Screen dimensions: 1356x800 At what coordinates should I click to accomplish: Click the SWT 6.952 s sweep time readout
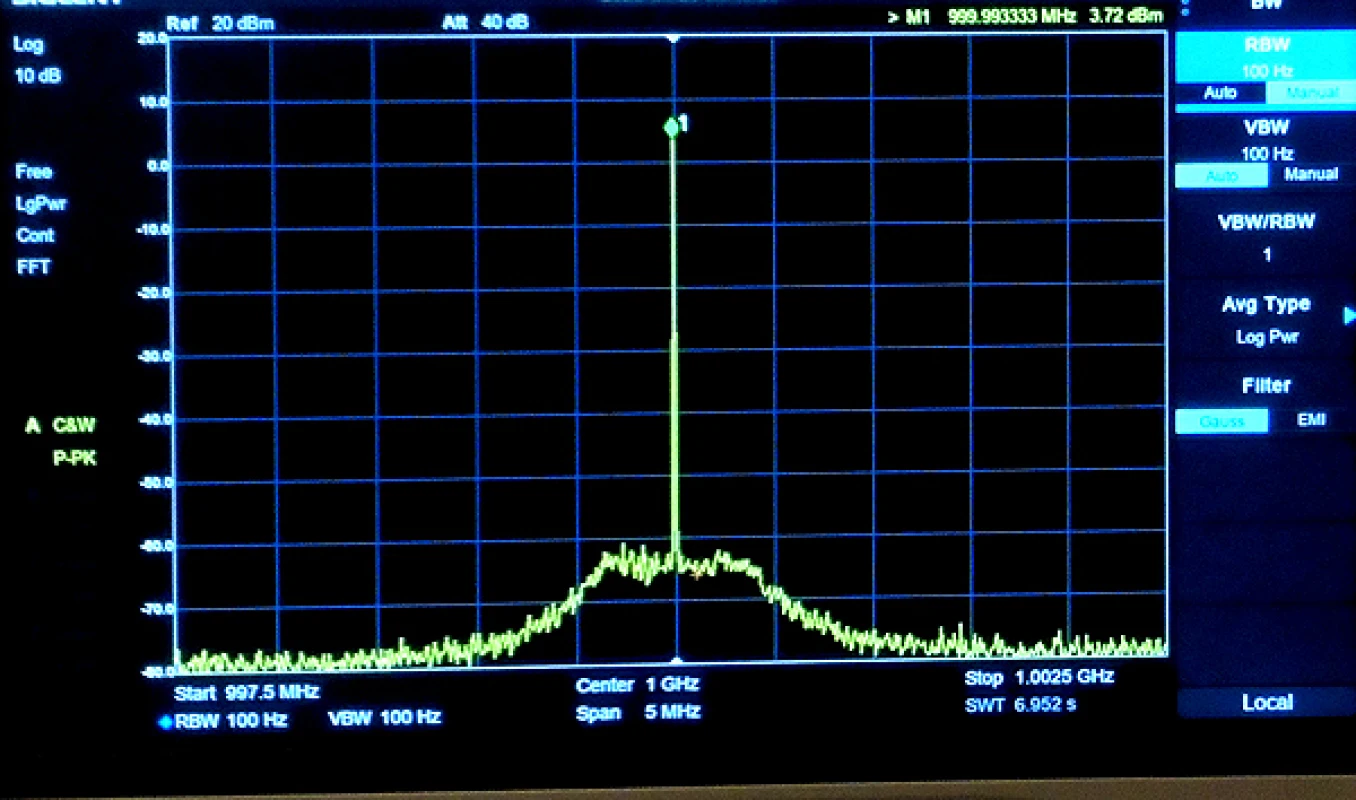click(x=1020, y=705)
